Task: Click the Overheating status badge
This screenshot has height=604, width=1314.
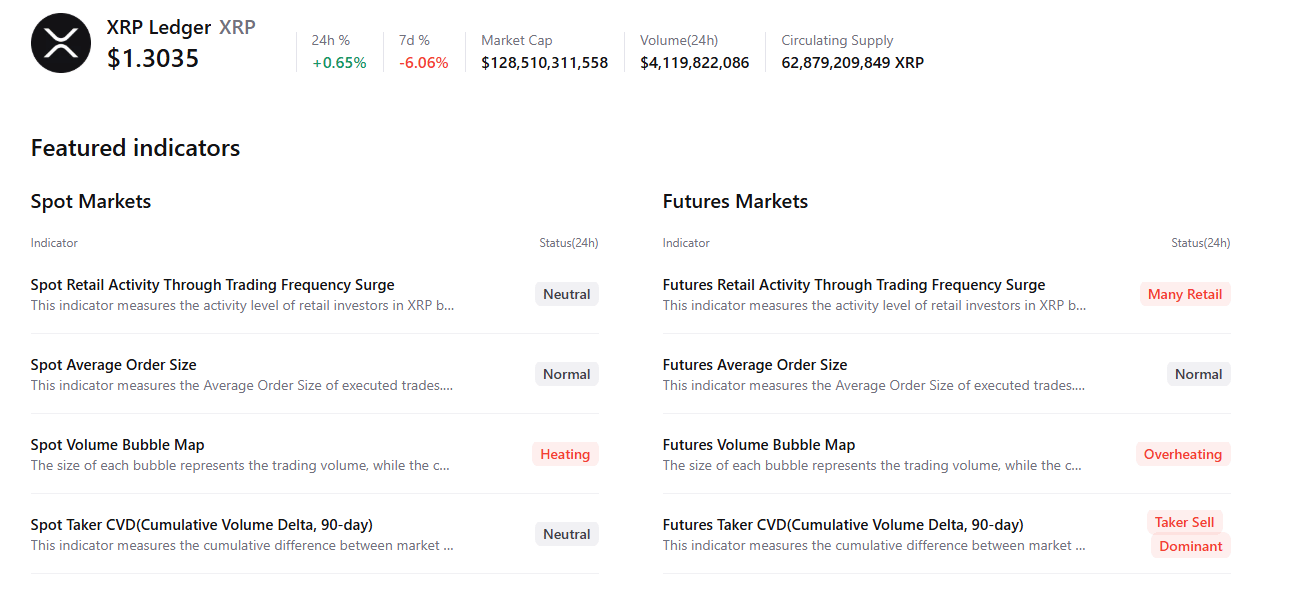Action: 1183,454
